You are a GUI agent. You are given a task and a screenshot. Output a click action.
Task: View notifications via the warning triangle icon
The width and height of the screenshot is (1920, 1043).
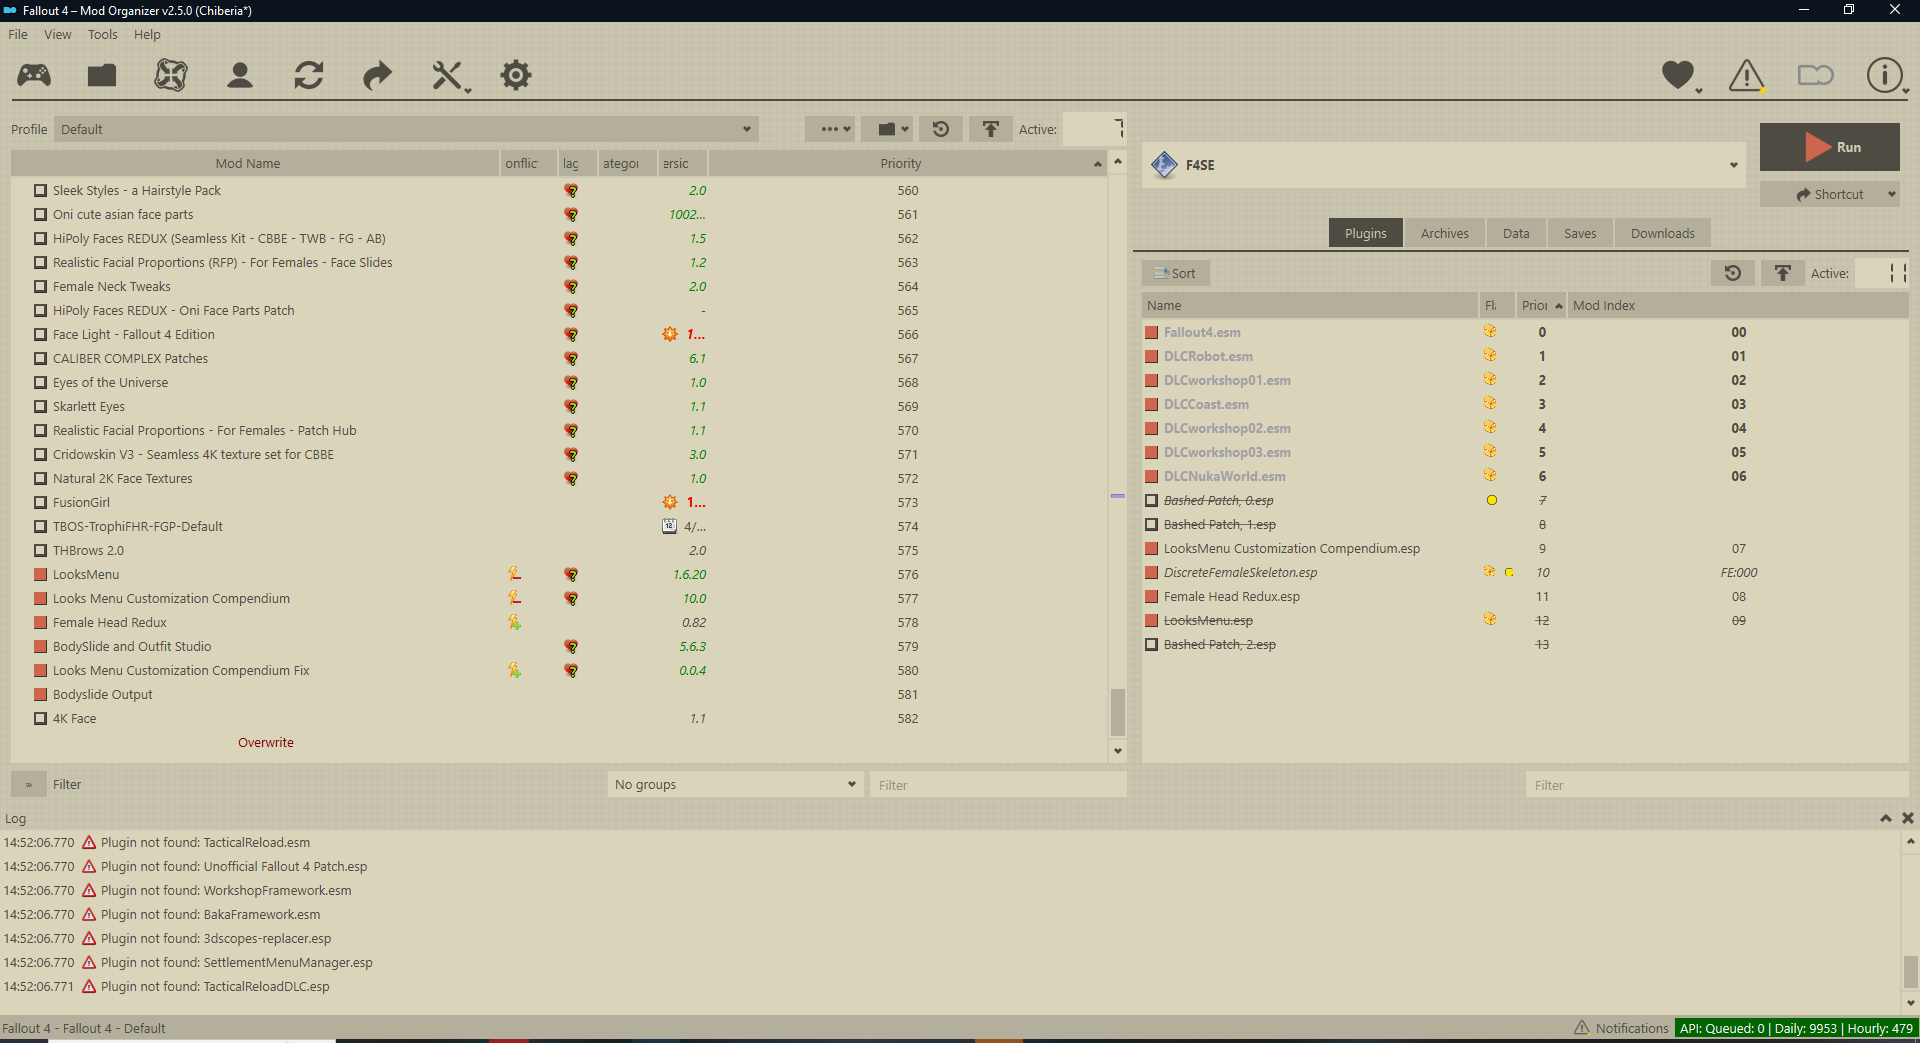1746,75
